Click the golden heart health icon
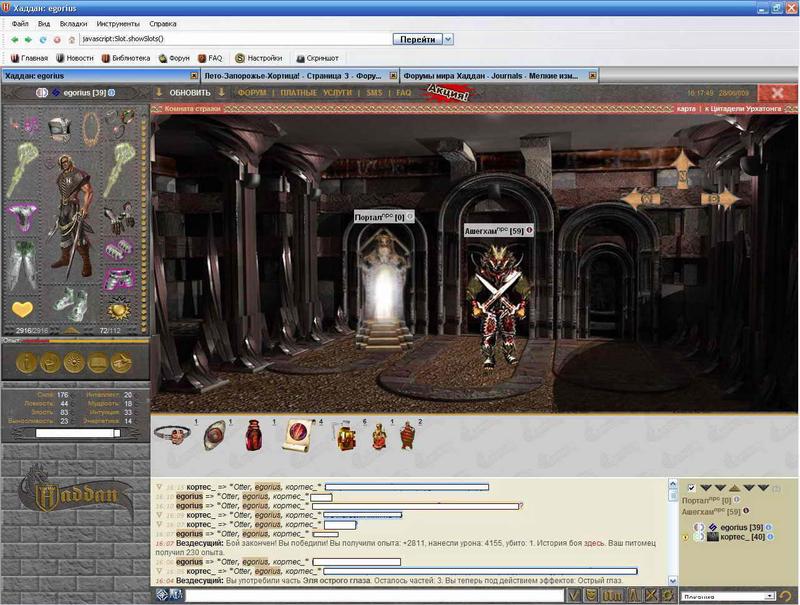Screen dimensions: 800x605 [x=22, y=309]
